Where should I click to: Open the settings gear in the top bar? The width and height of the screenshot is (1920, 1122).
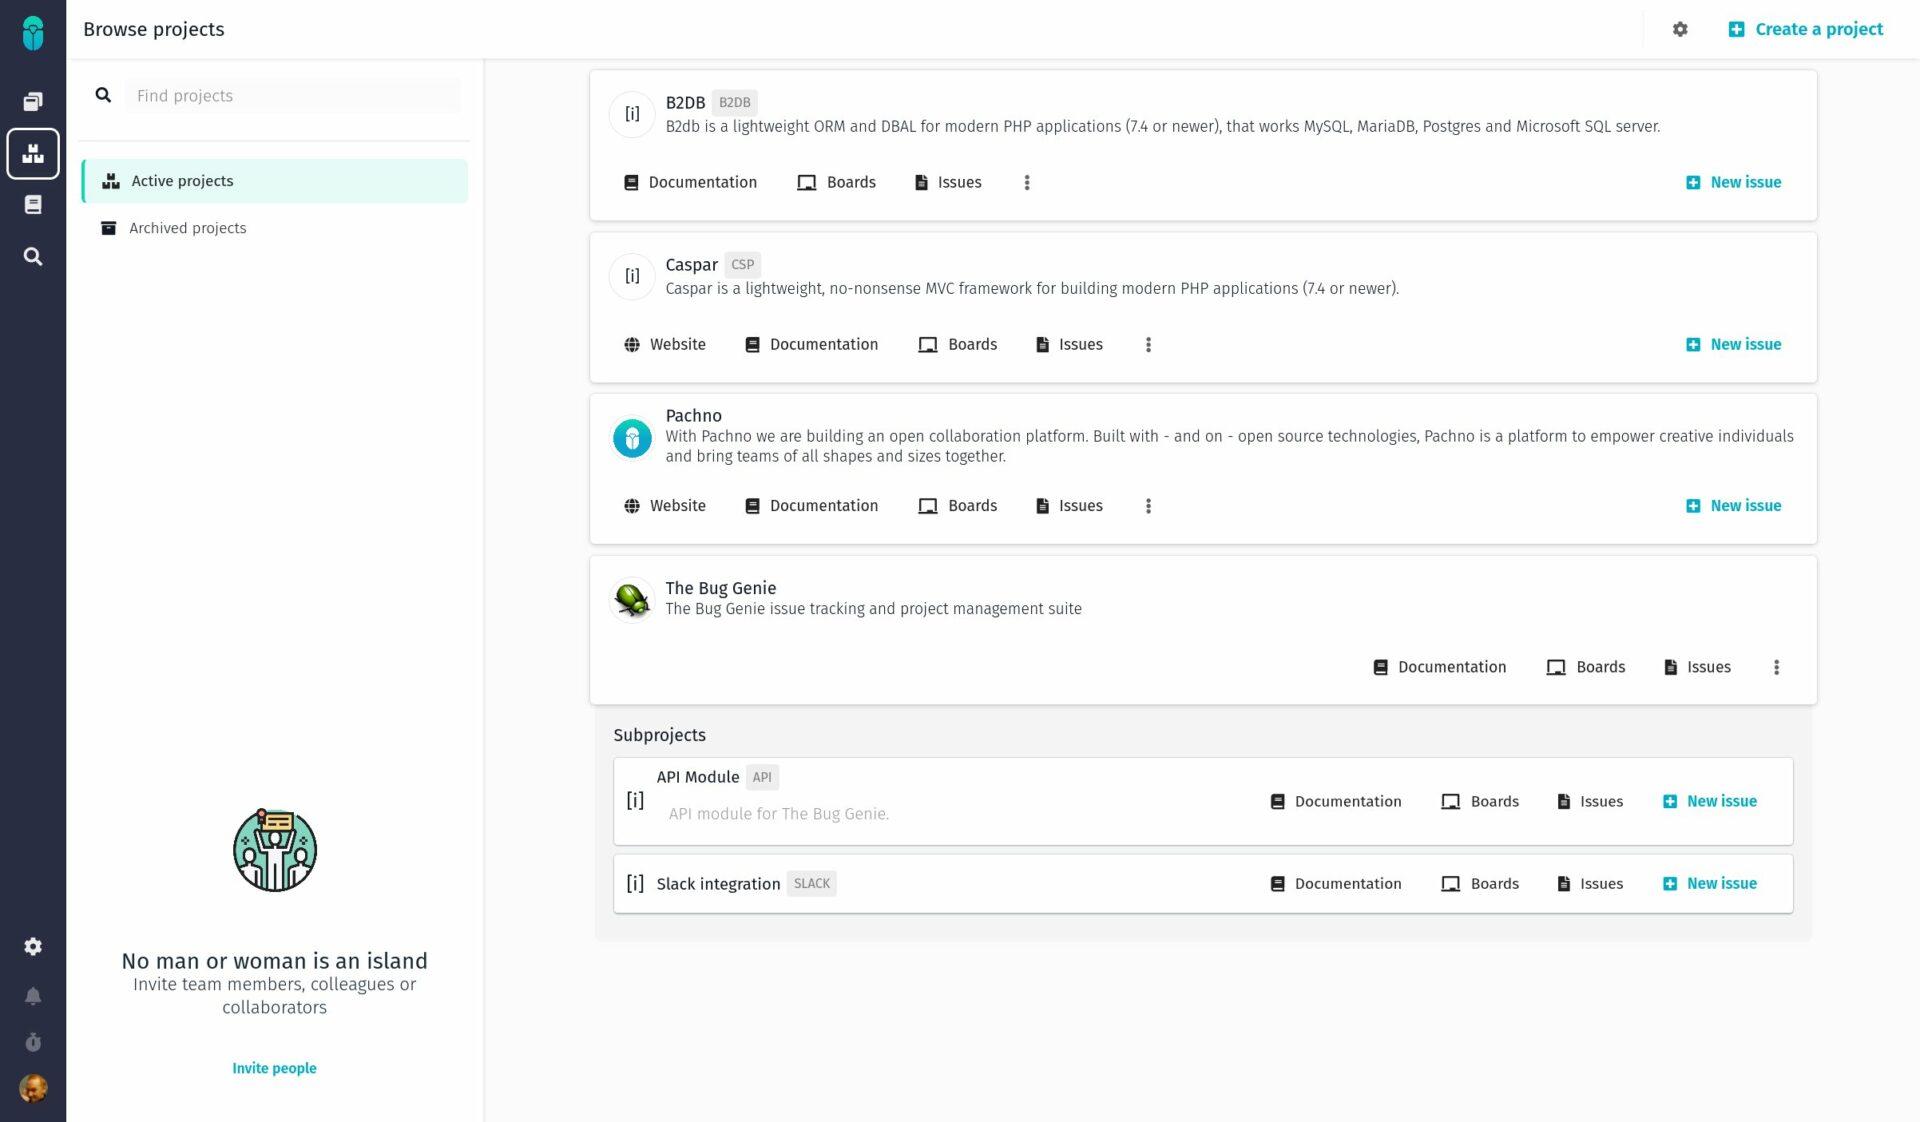pos(1680,29)
